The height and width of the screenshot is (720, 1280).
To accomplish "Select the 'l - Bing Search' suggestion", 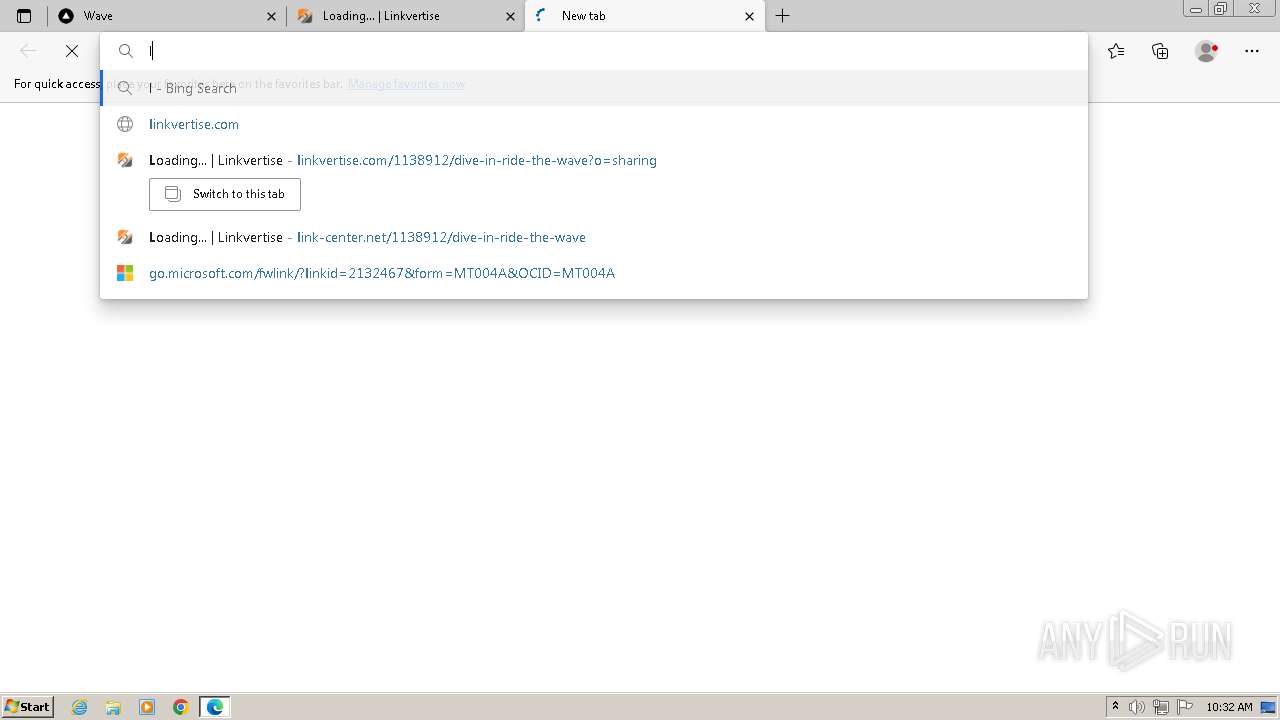I will (594, 88).
